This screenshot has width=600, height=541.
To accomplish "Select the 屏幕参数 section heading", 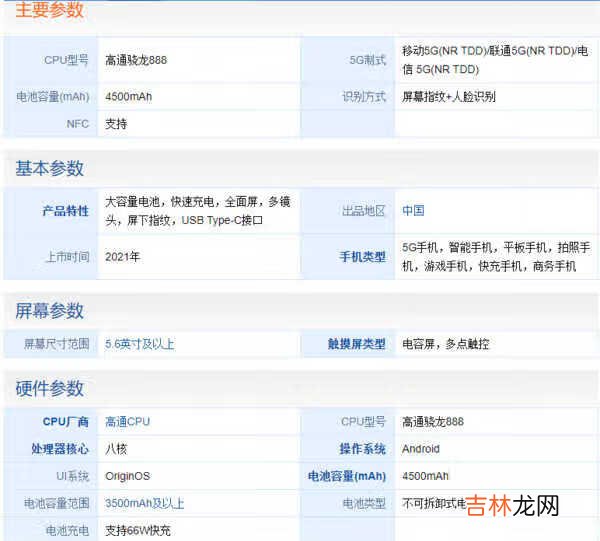I will pyautogui.click(x=49, y=311).
